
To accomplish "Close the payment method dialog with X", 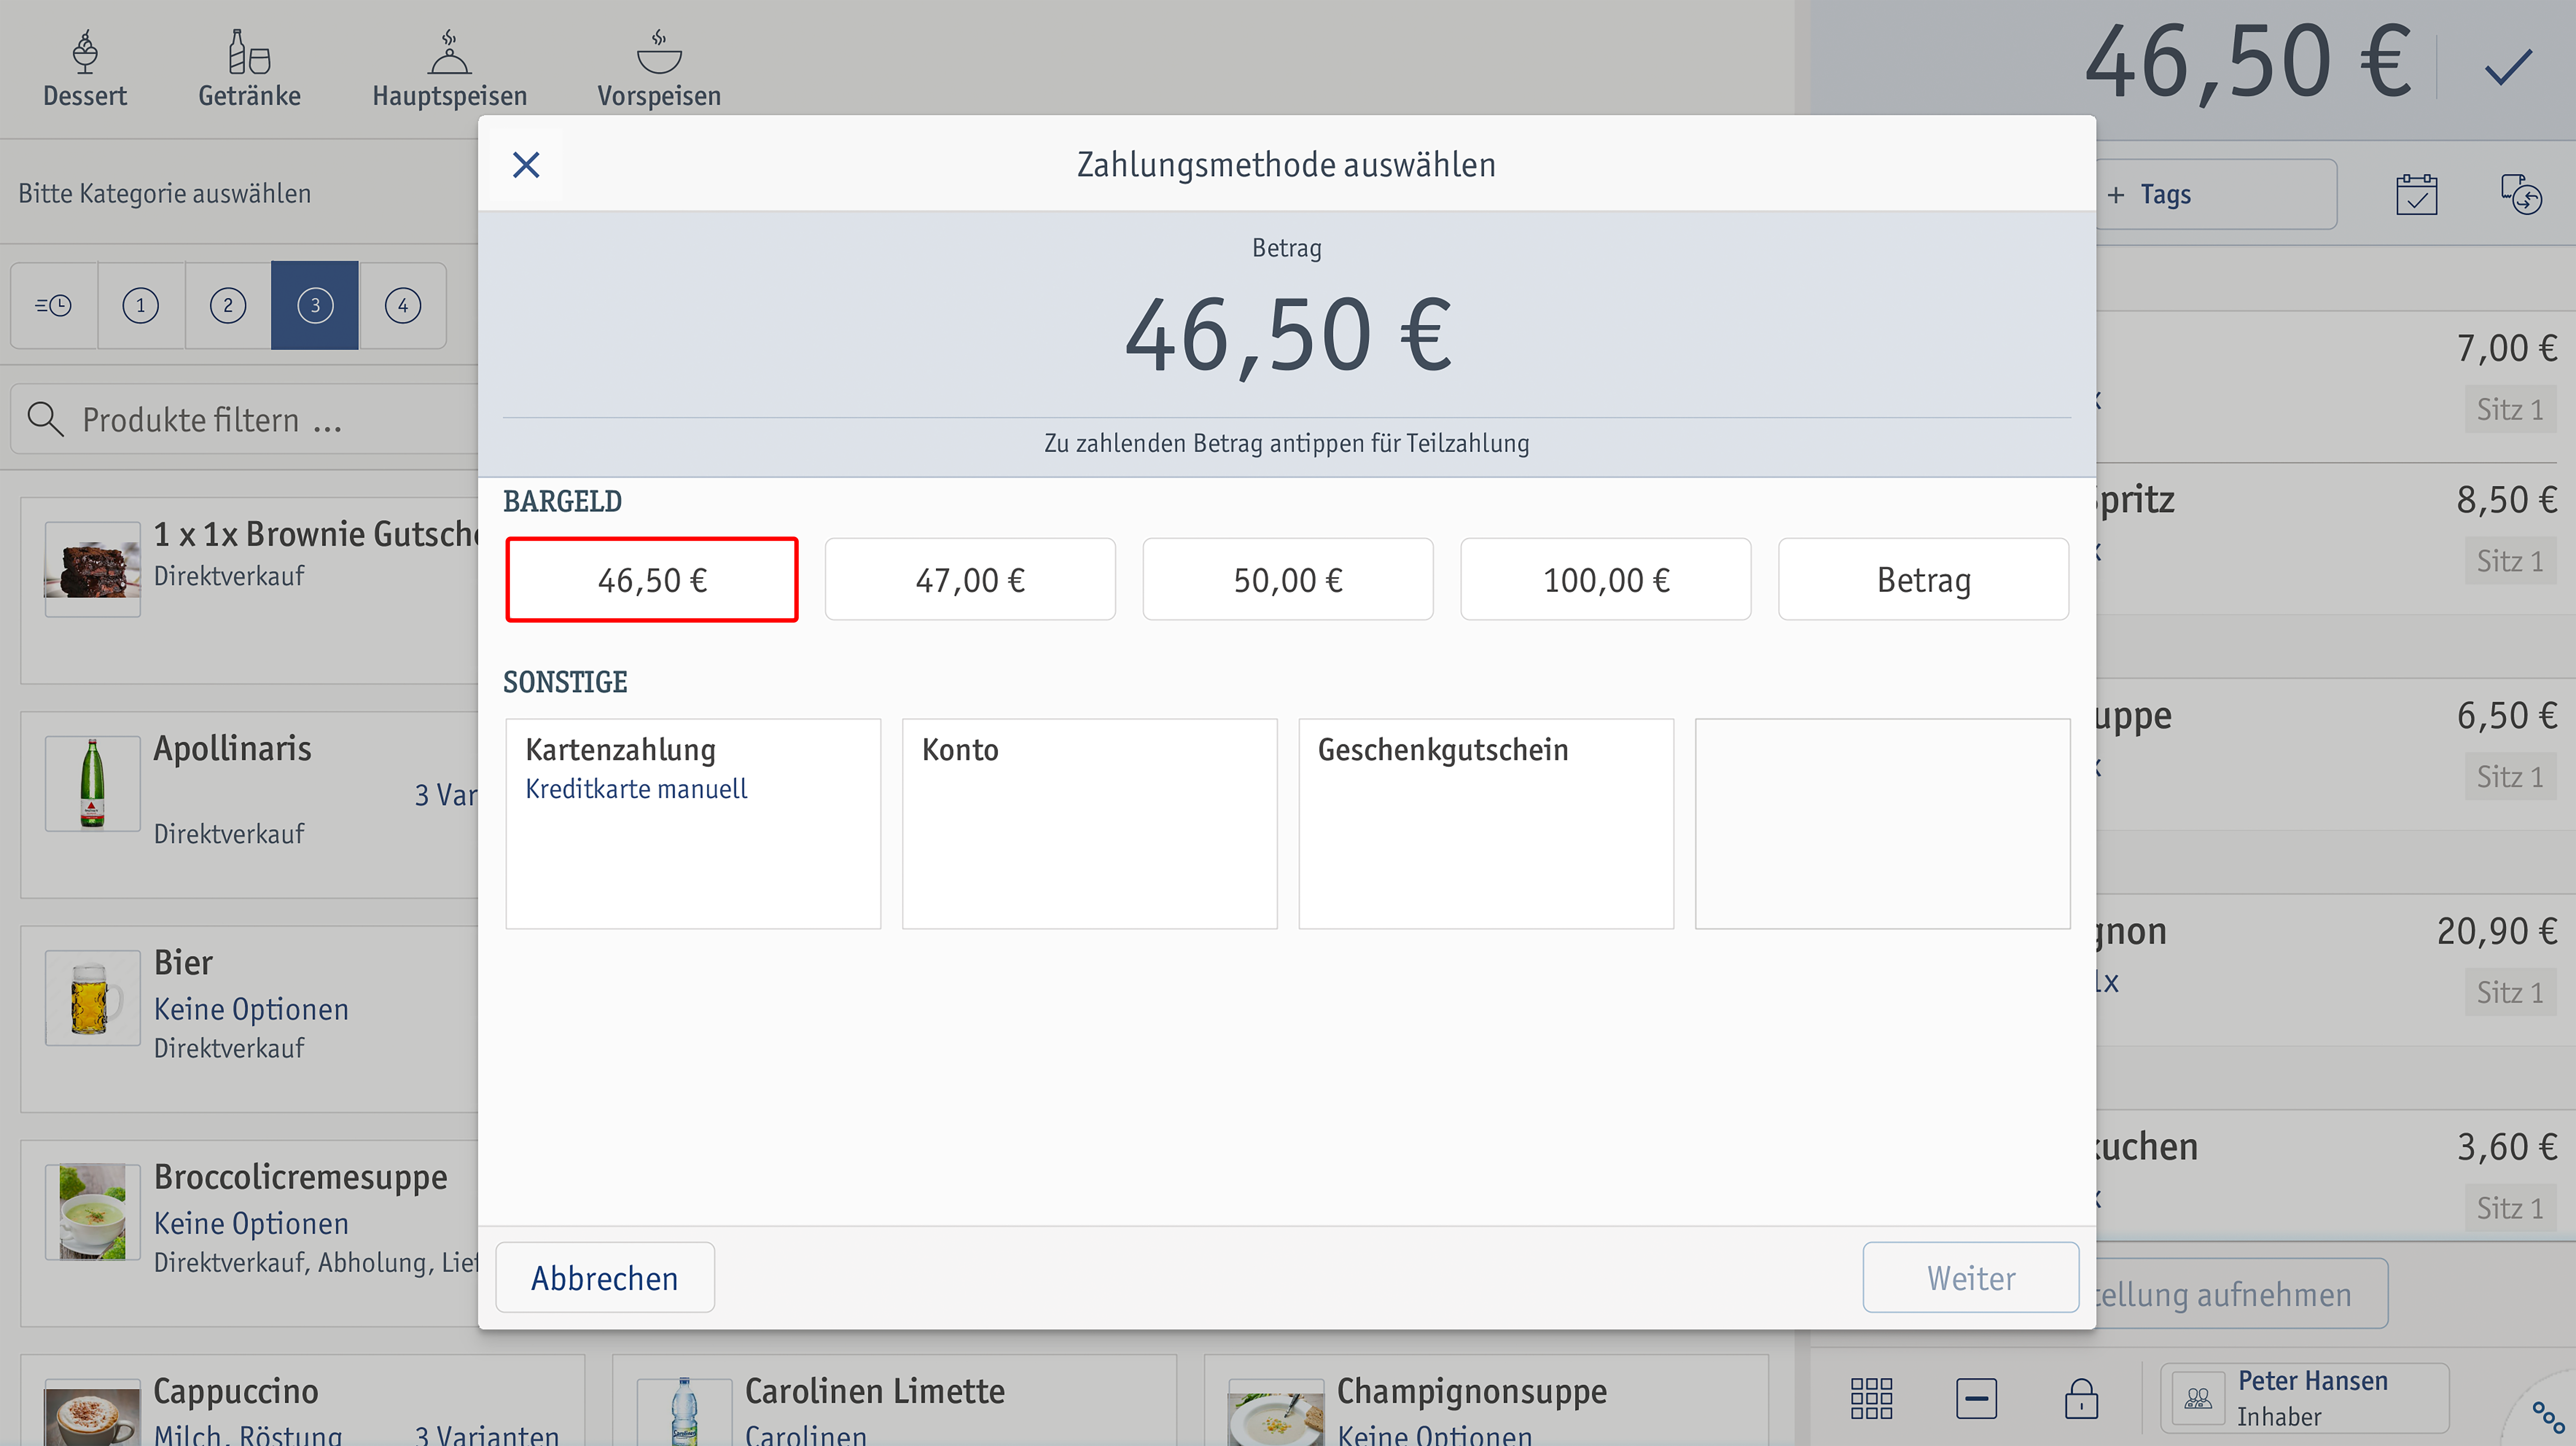I will point(526,165).
